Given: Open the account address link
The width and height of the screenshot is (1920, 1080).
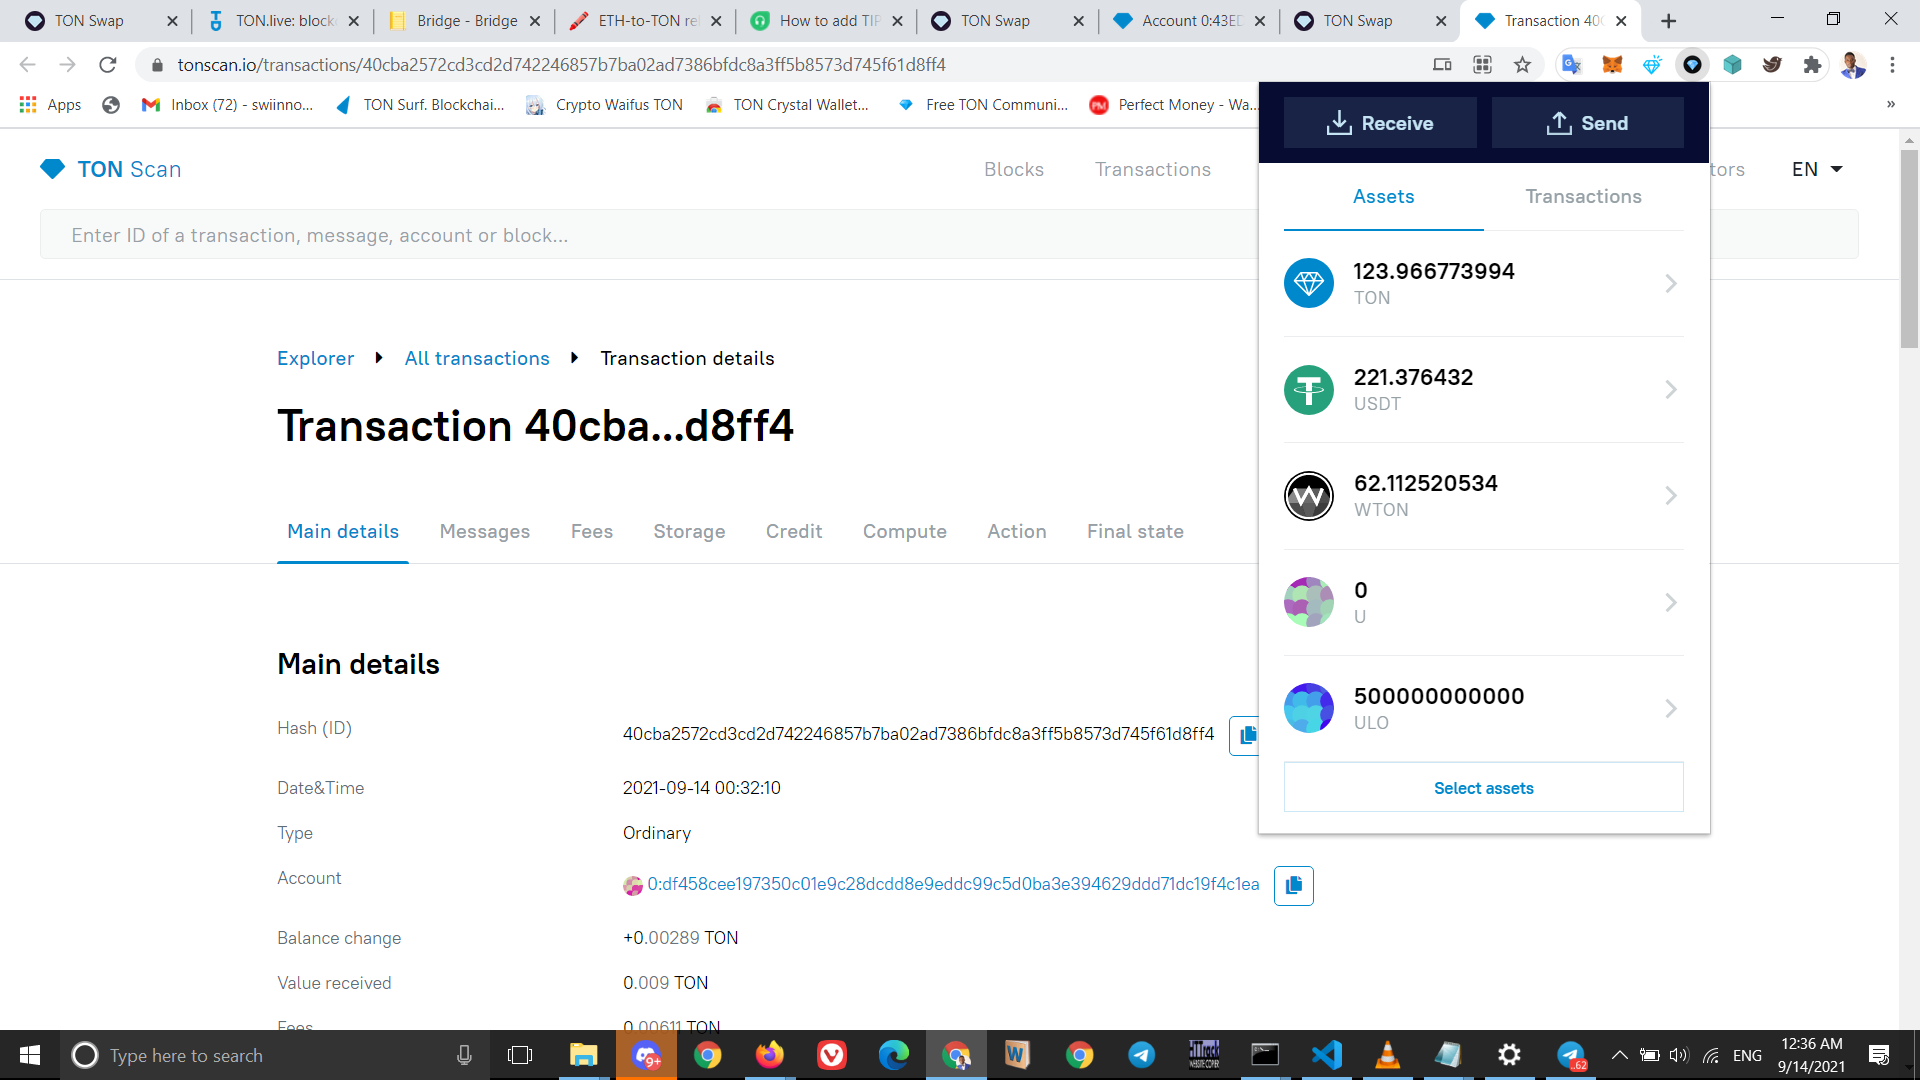Looking at the screenshot, I should 953,884.
